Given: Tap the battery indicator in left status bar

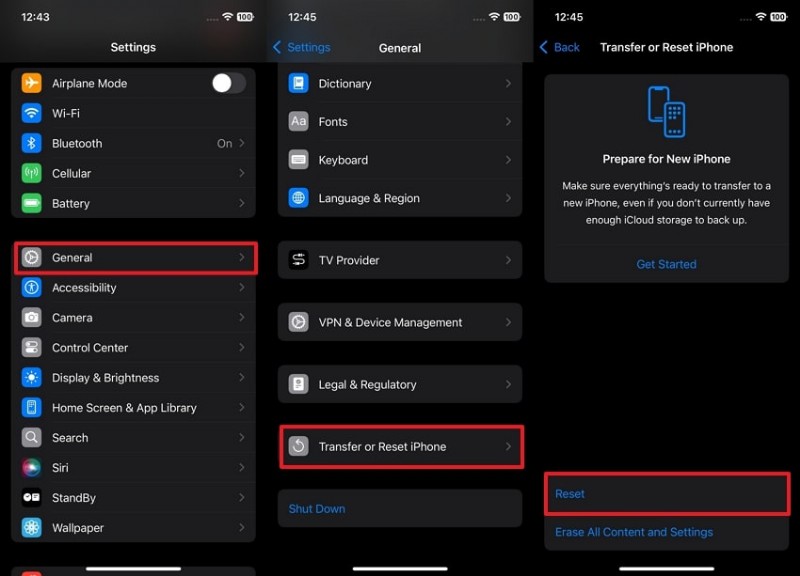Looking at the screenshot, I should tap(245, 17).
